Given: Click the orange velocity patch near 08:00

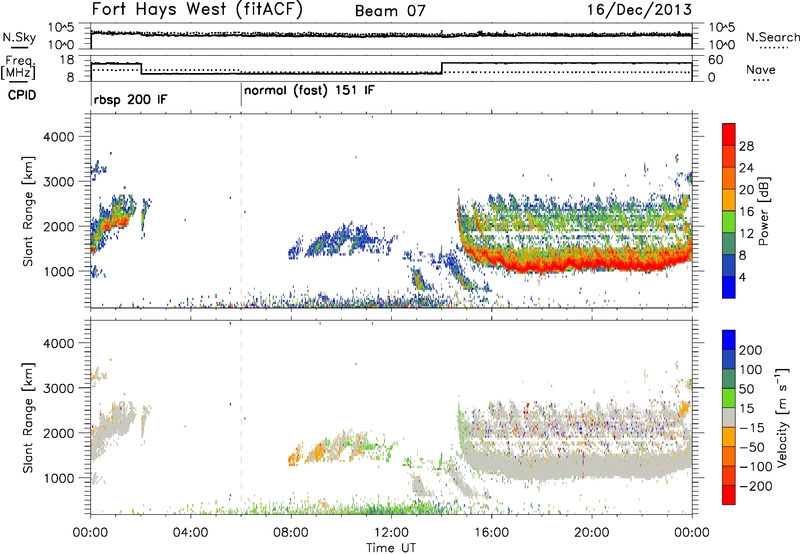Looking at the screenshot, I should pyautogui.click(x=295, y=456).
